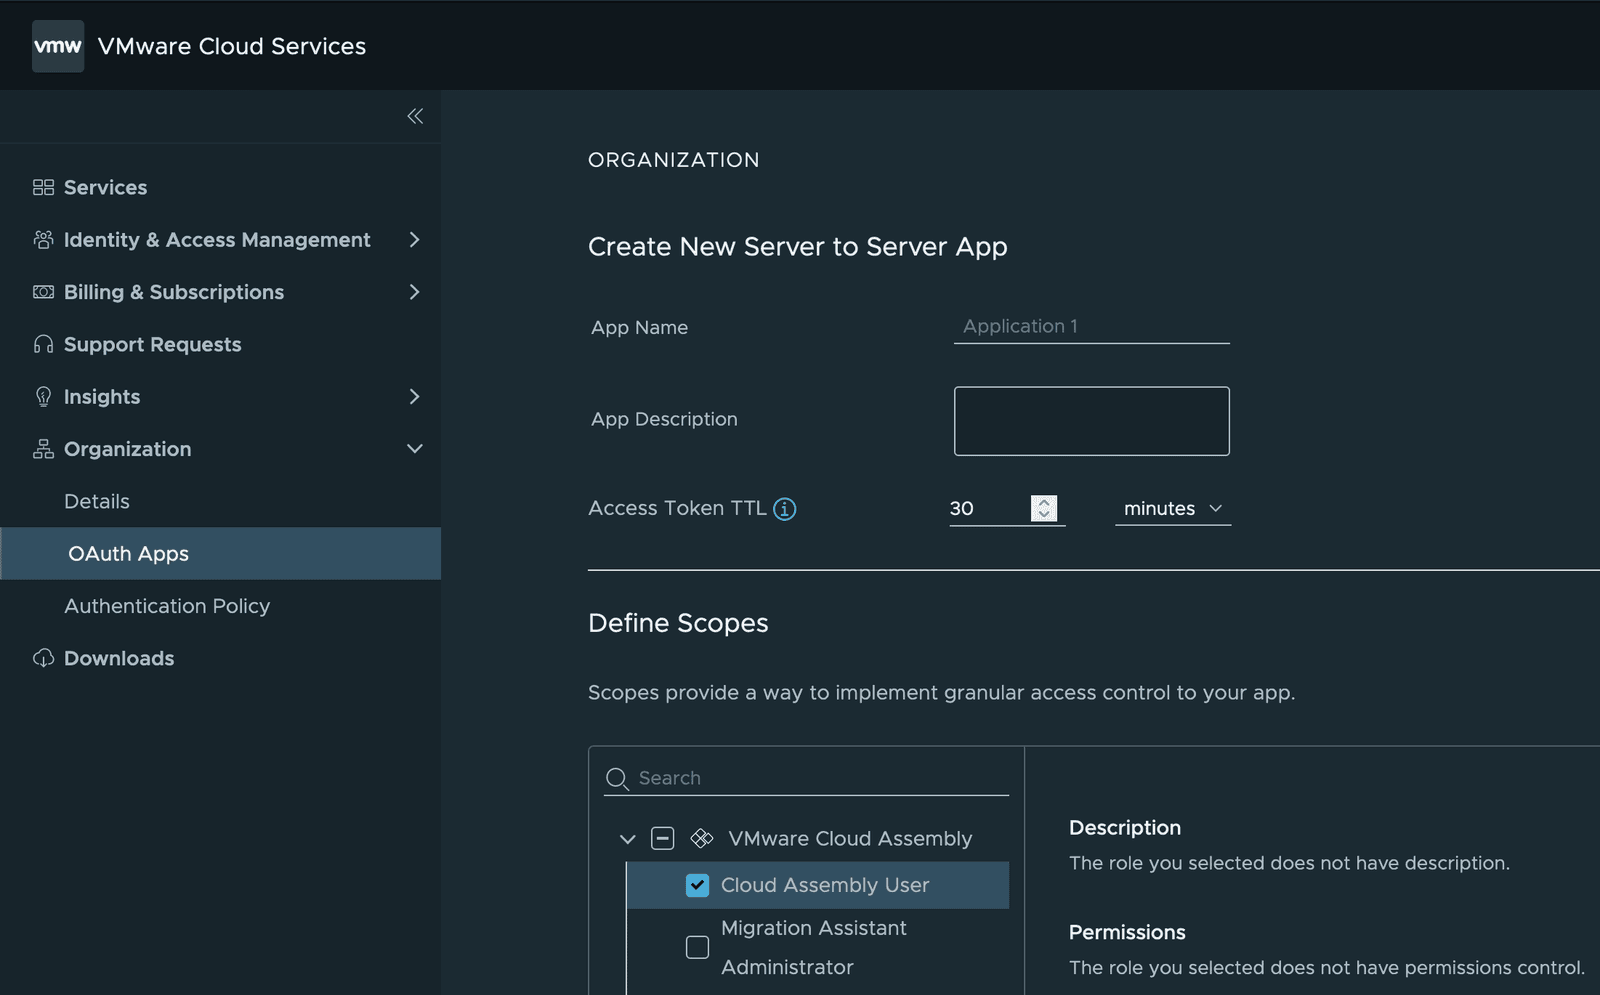The width and height of the screenshot is (1600, 995).
Task: Collapse the VMware Cloud Assembly scope tree
Action: 627,838
